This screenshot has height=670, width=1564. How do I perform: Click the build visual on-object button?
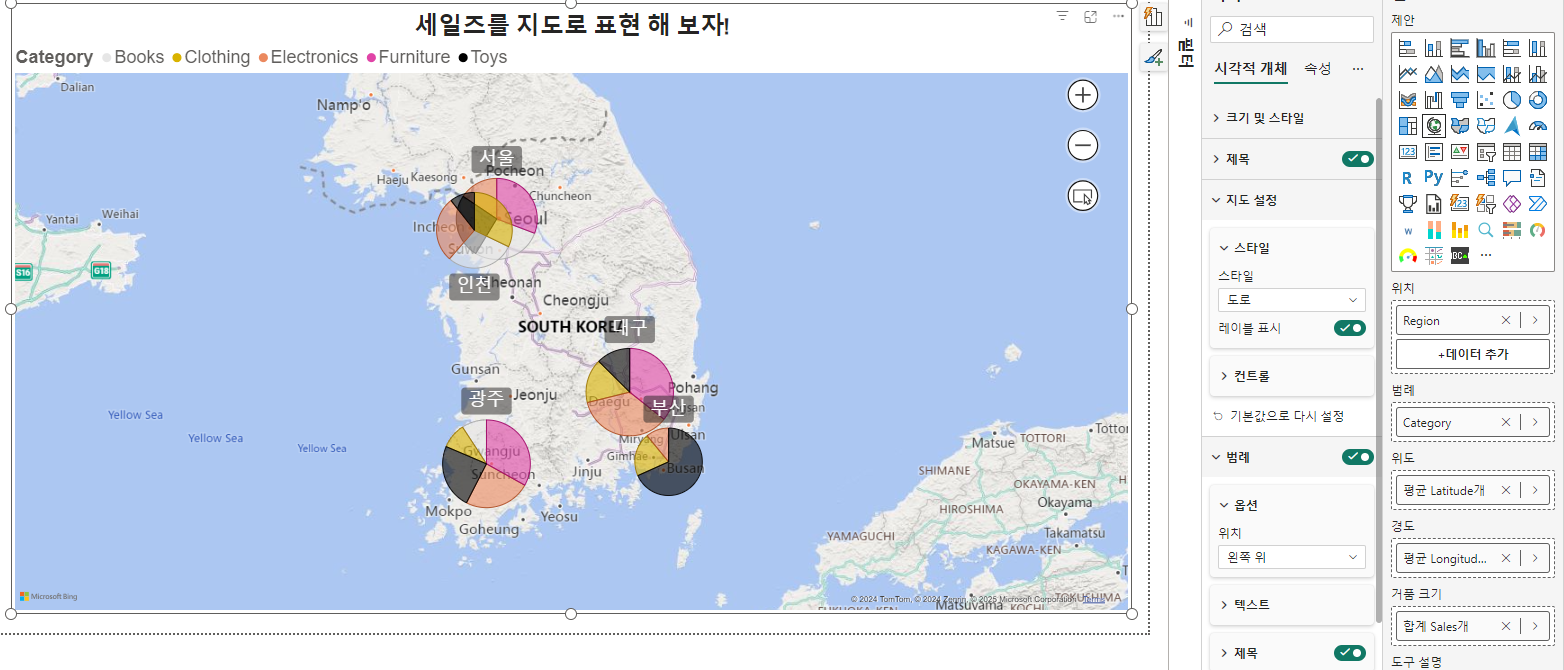point(1154,17)
